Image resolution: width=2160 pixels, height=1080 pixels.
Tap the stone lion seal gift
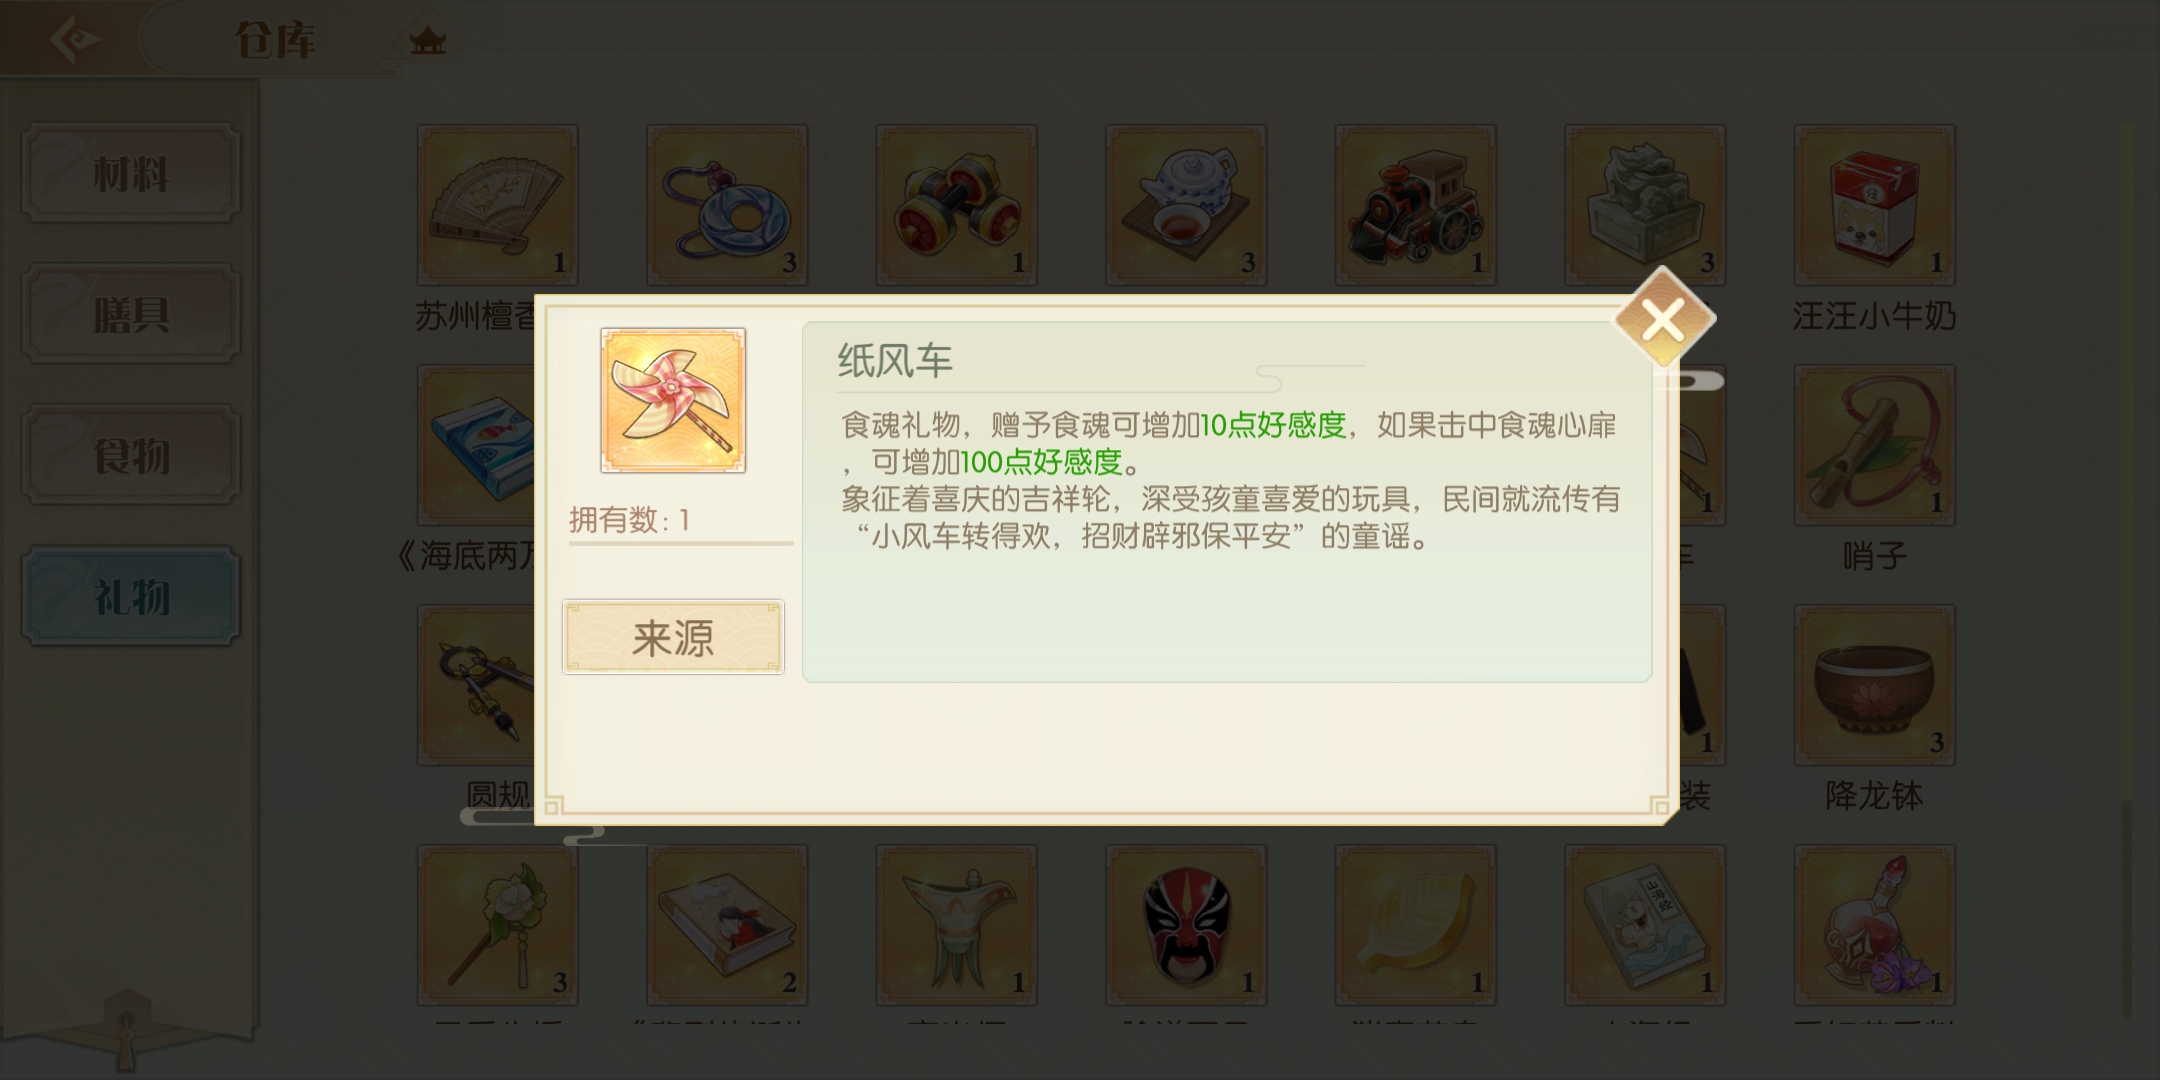[1645, 205]
